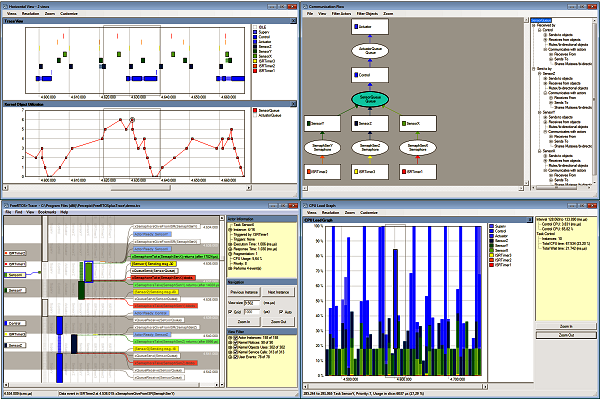
Task: Select the SensorQueue node in communication flow
Action: click(370, 99)
